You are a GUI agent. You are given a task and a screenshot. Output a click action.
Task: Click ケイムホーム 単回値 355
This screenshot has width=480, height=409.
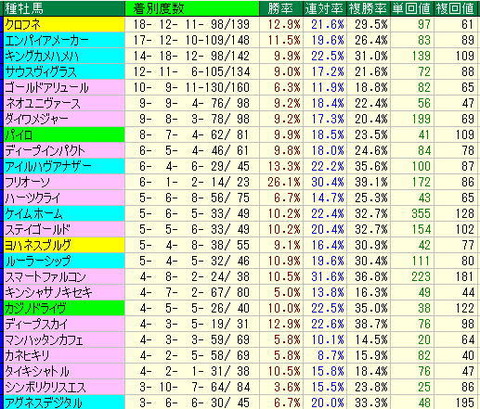point(421,214)
